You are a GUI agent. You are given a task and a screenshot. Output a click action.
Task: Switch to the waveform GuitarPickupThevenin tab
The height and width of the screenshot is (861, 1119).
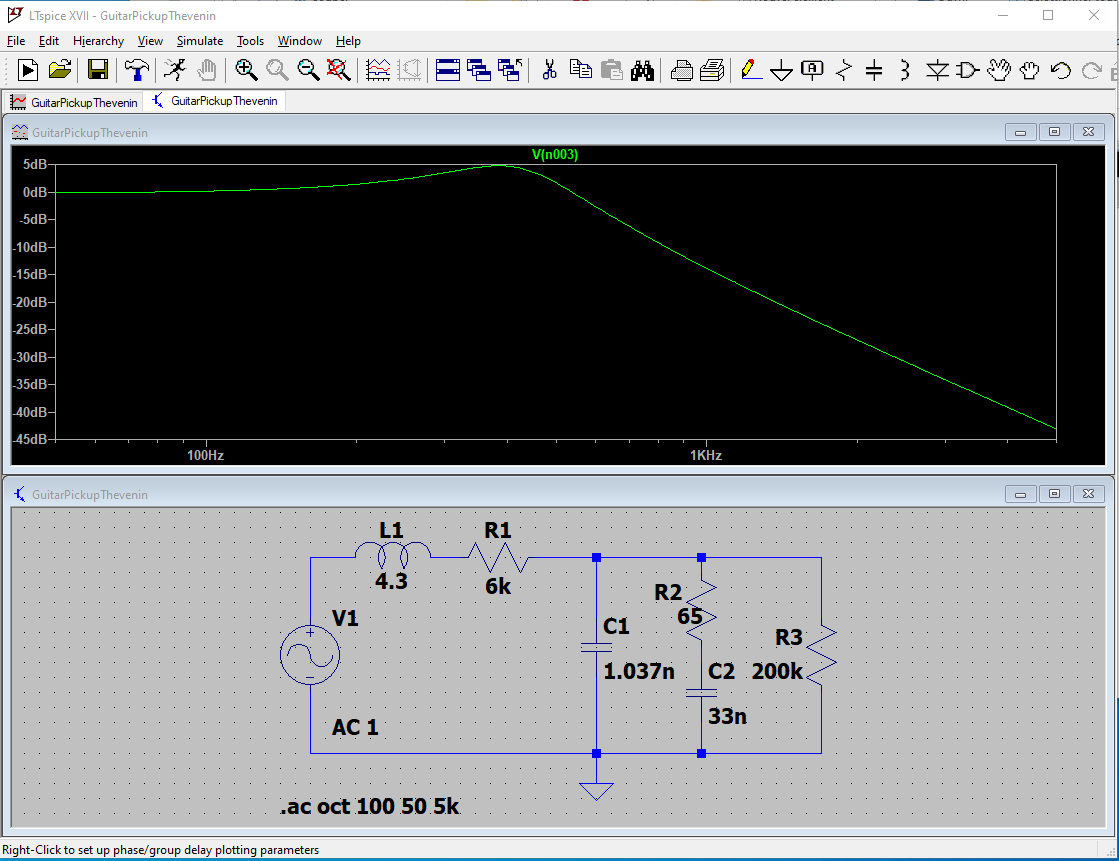(74, 102)
